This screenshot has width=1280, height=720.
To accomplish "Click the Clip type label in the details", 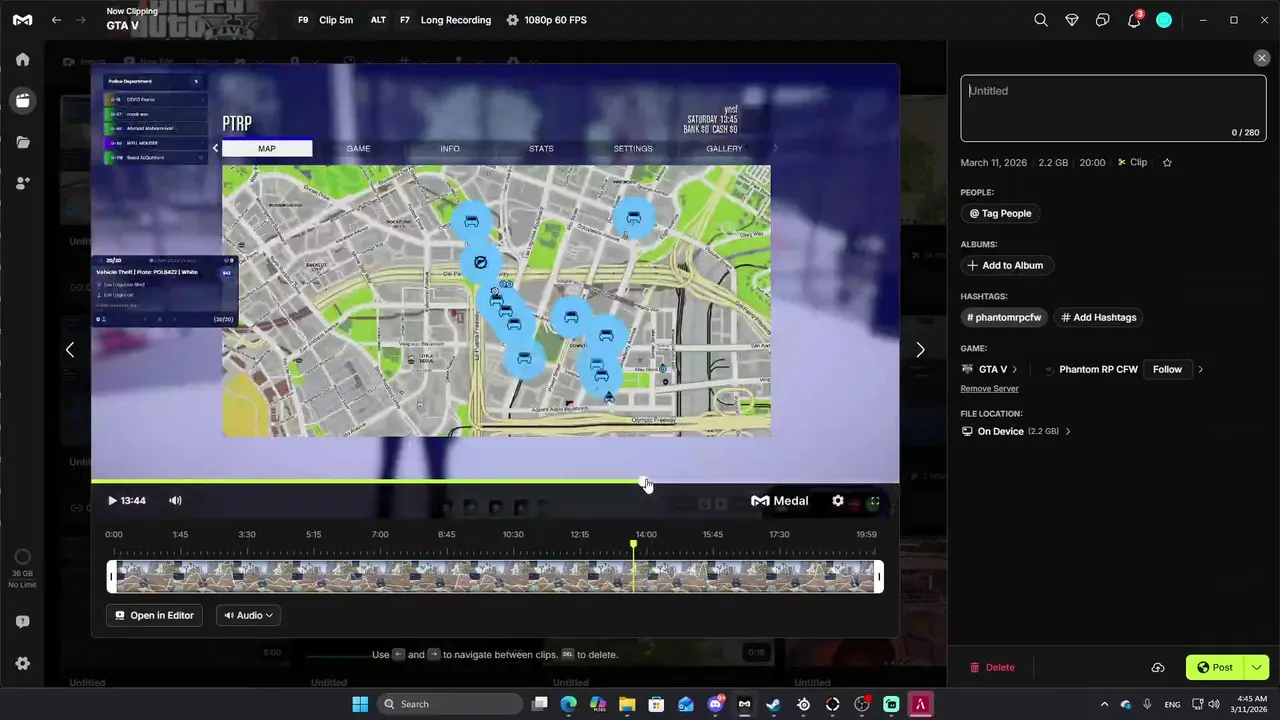I will click(x=1132, y=162).
